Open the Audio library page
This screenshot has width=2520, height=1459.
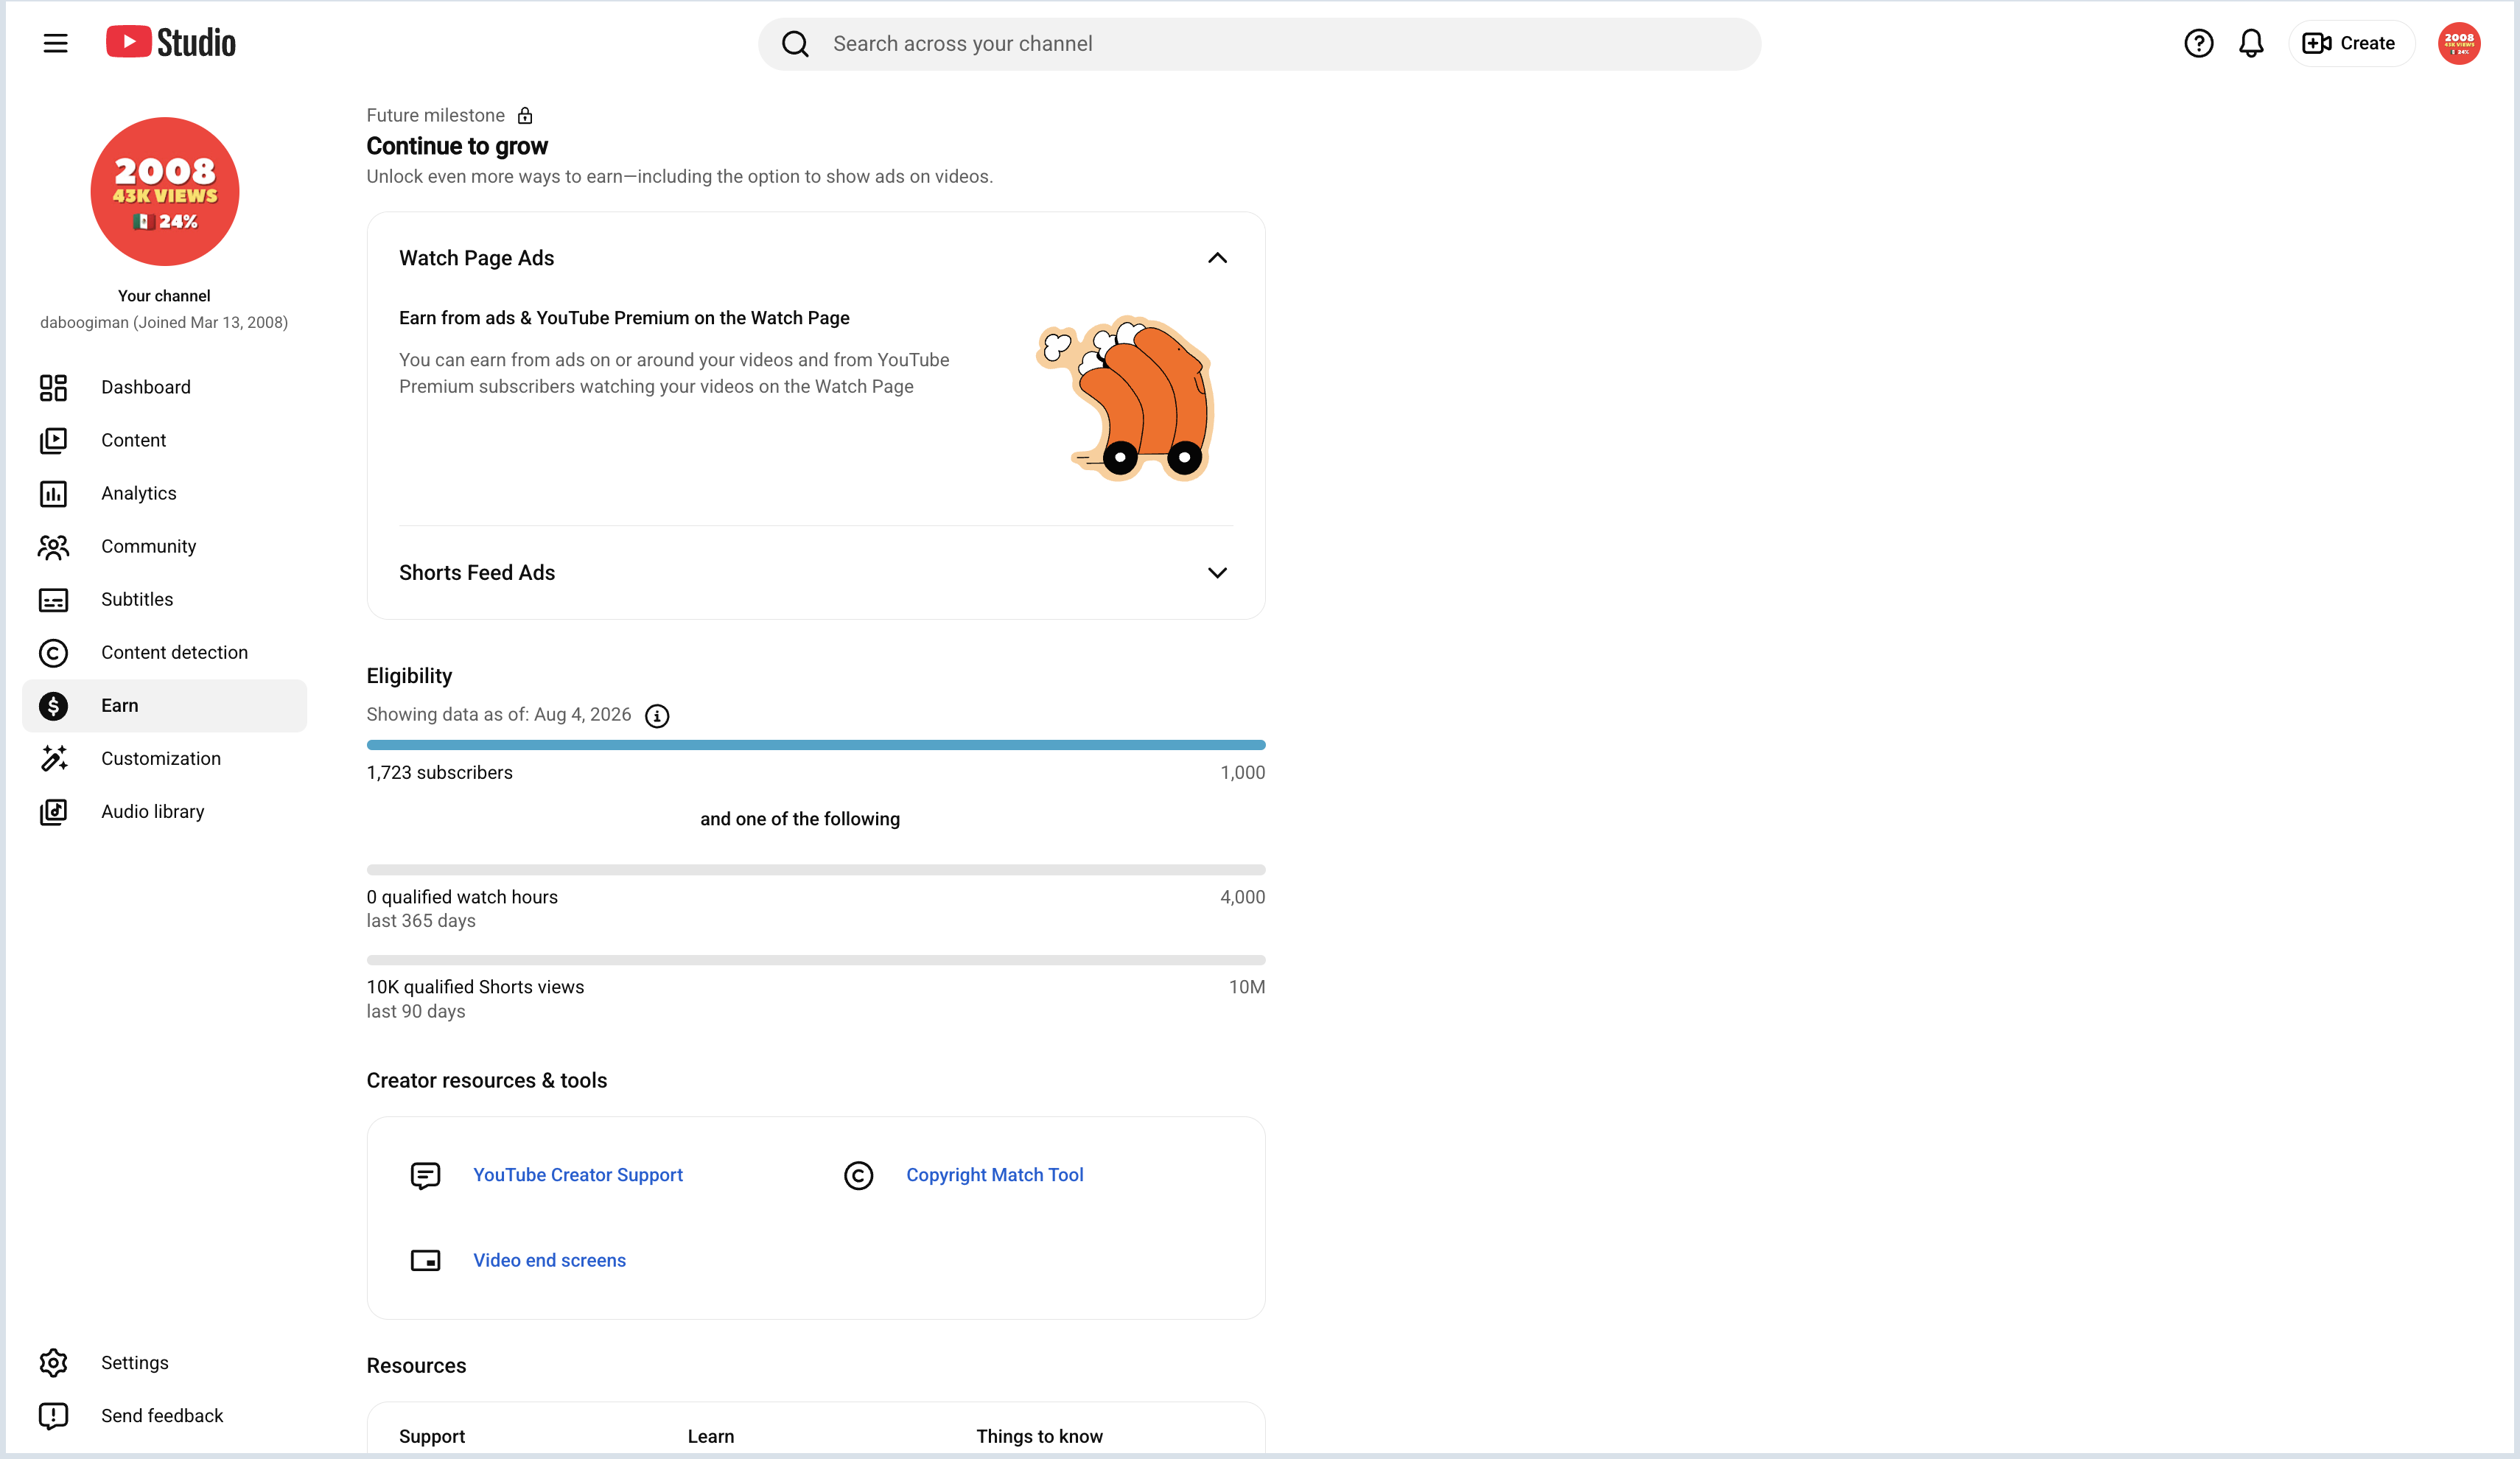point(164,811)
